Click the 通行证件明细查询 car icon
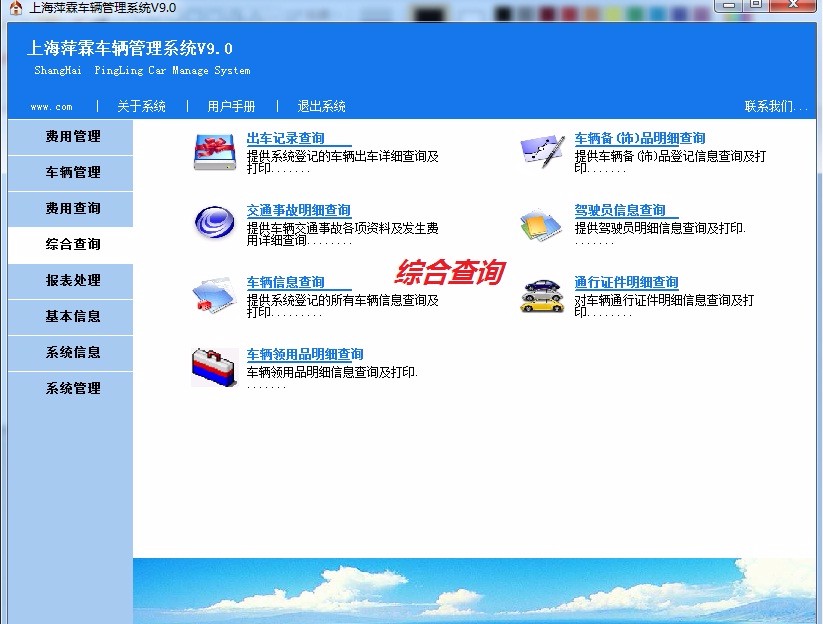 tap(541, 295)
